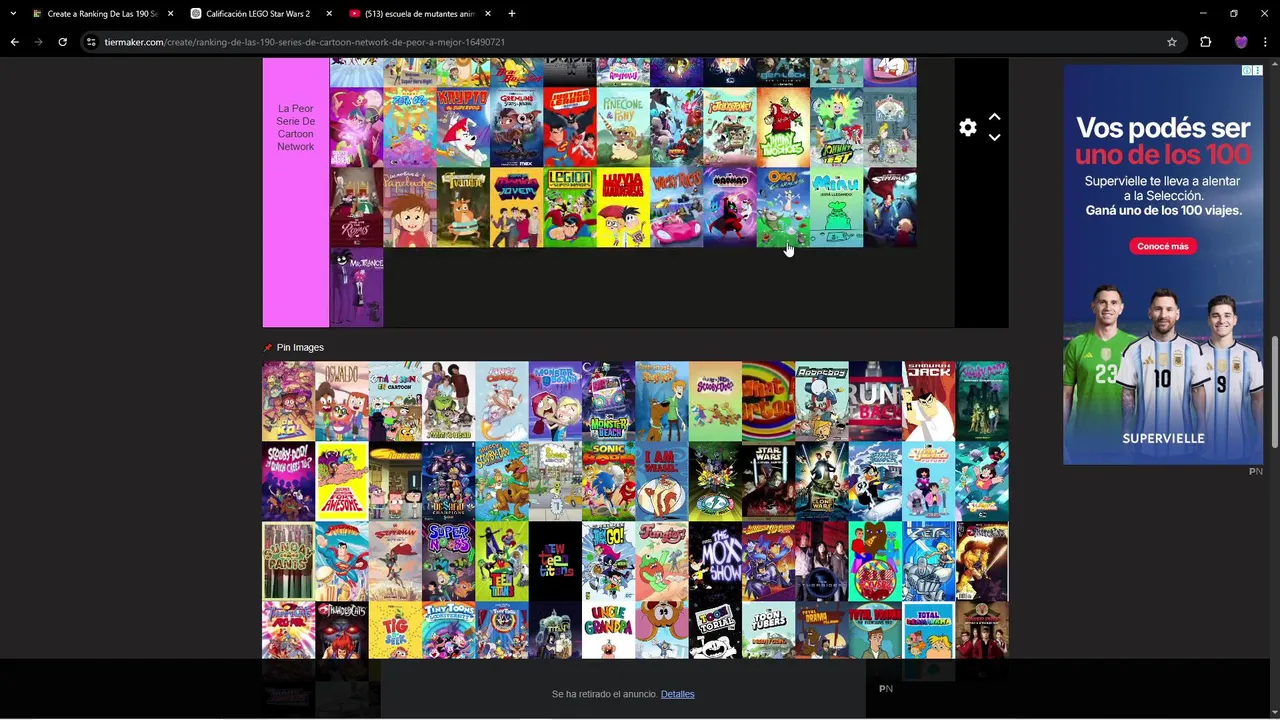Image resolution: width=1280 pixels, height=720 pixels.
Task: Select the Papelucho thumbnail
Action: (x=410, y=208)
